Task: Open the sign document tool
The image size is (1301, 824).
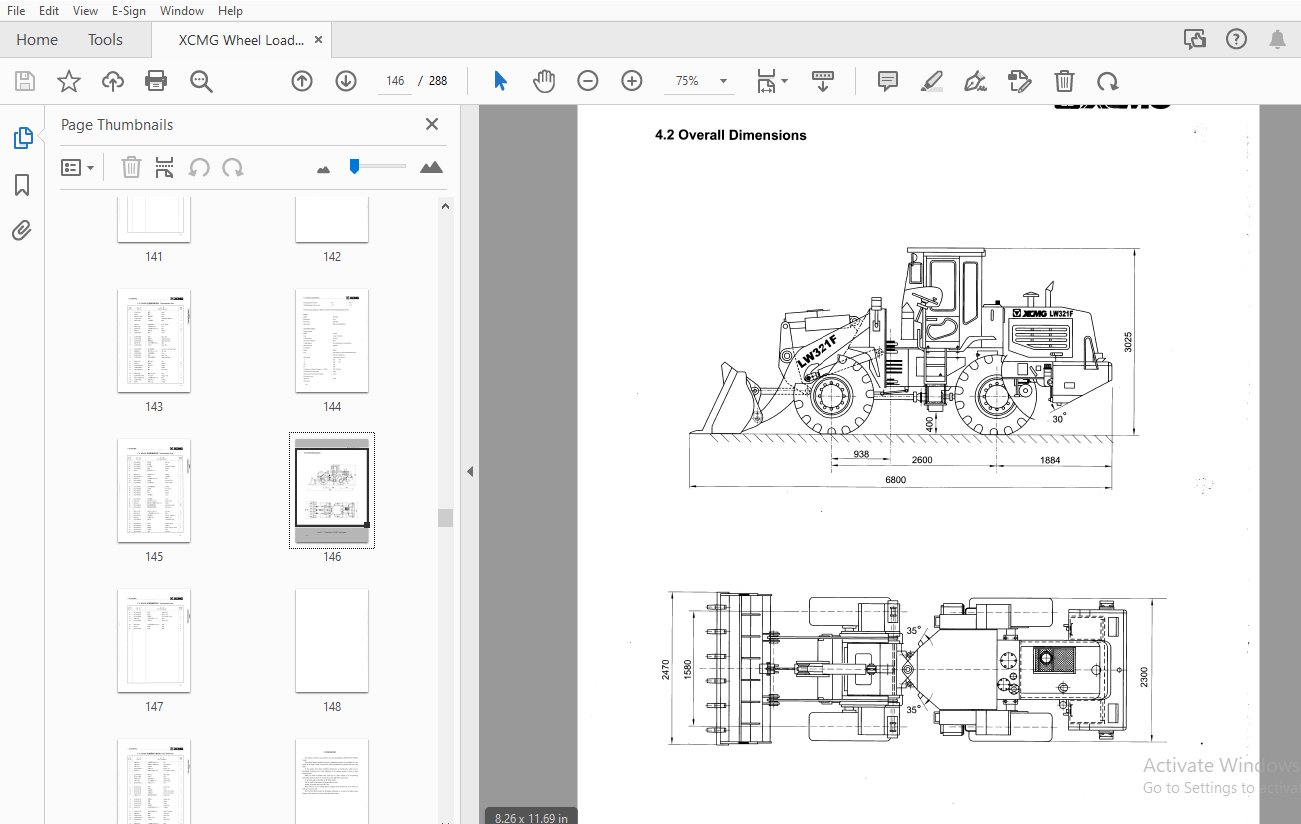Action: coord(976,81)
